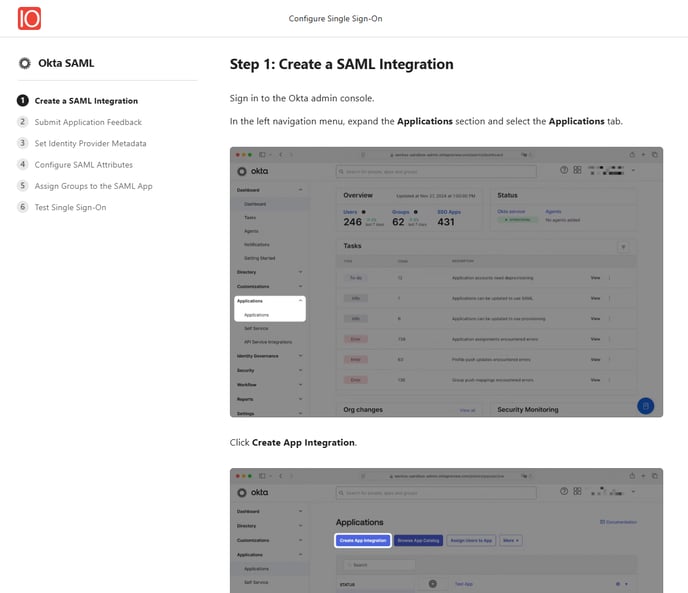Click the Documentation link in Applications screenshot
This screenshot has height=593, width=688.
click(618, 522)
